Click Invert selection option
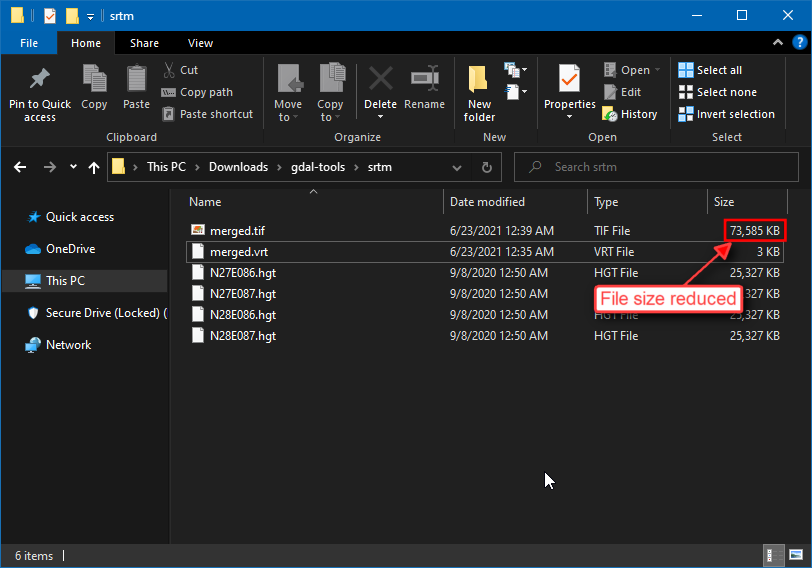The width and height of the screenshot is (812, 568). click(726, 114)
